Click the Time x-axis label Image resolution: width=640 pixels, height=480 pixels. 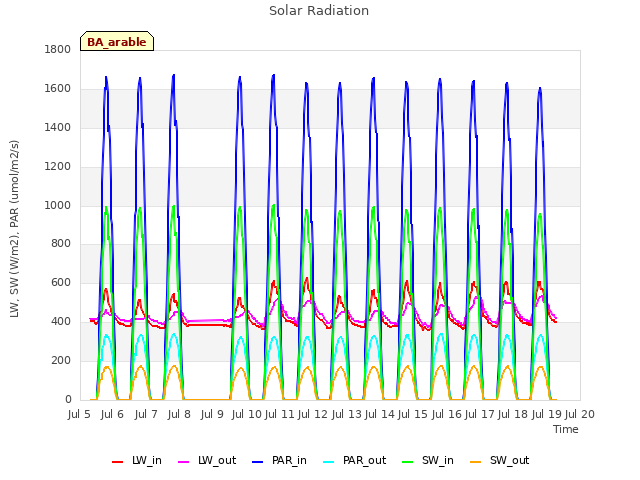[x=566, y=429]
